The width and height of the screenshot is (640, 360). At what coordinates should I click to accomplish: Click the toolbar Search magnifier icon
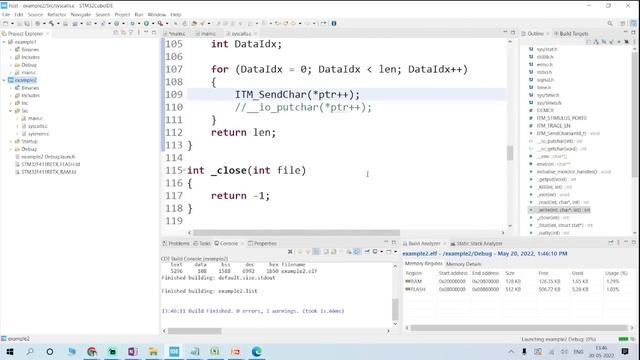[x=610, y=24]
